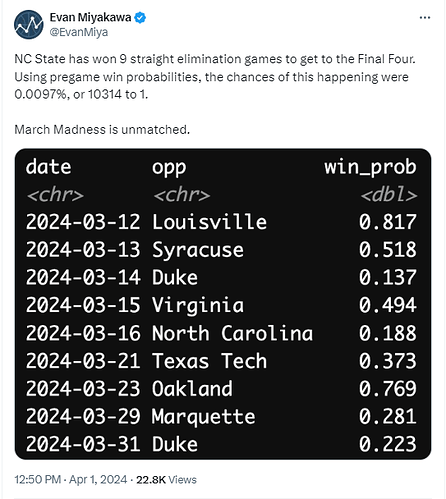Screen dimensions: 446x499
Task: Click the tweet text about NC State
Action: coord(215,77)
